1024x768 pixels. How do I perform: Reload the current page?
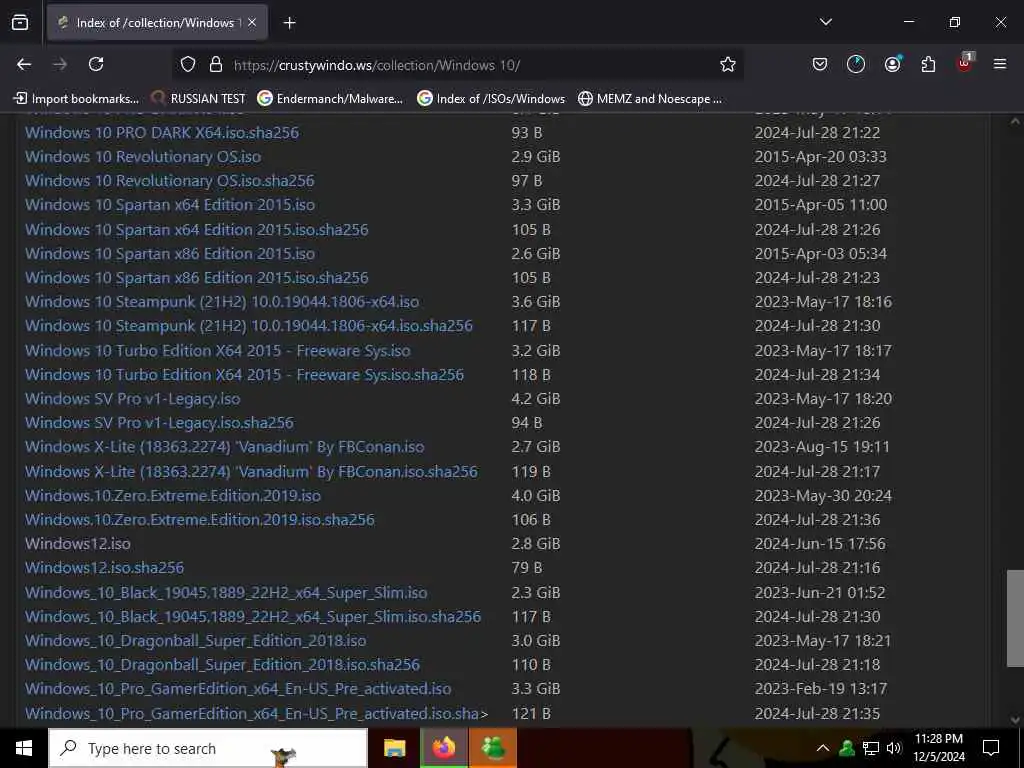(x=96, y=64)
